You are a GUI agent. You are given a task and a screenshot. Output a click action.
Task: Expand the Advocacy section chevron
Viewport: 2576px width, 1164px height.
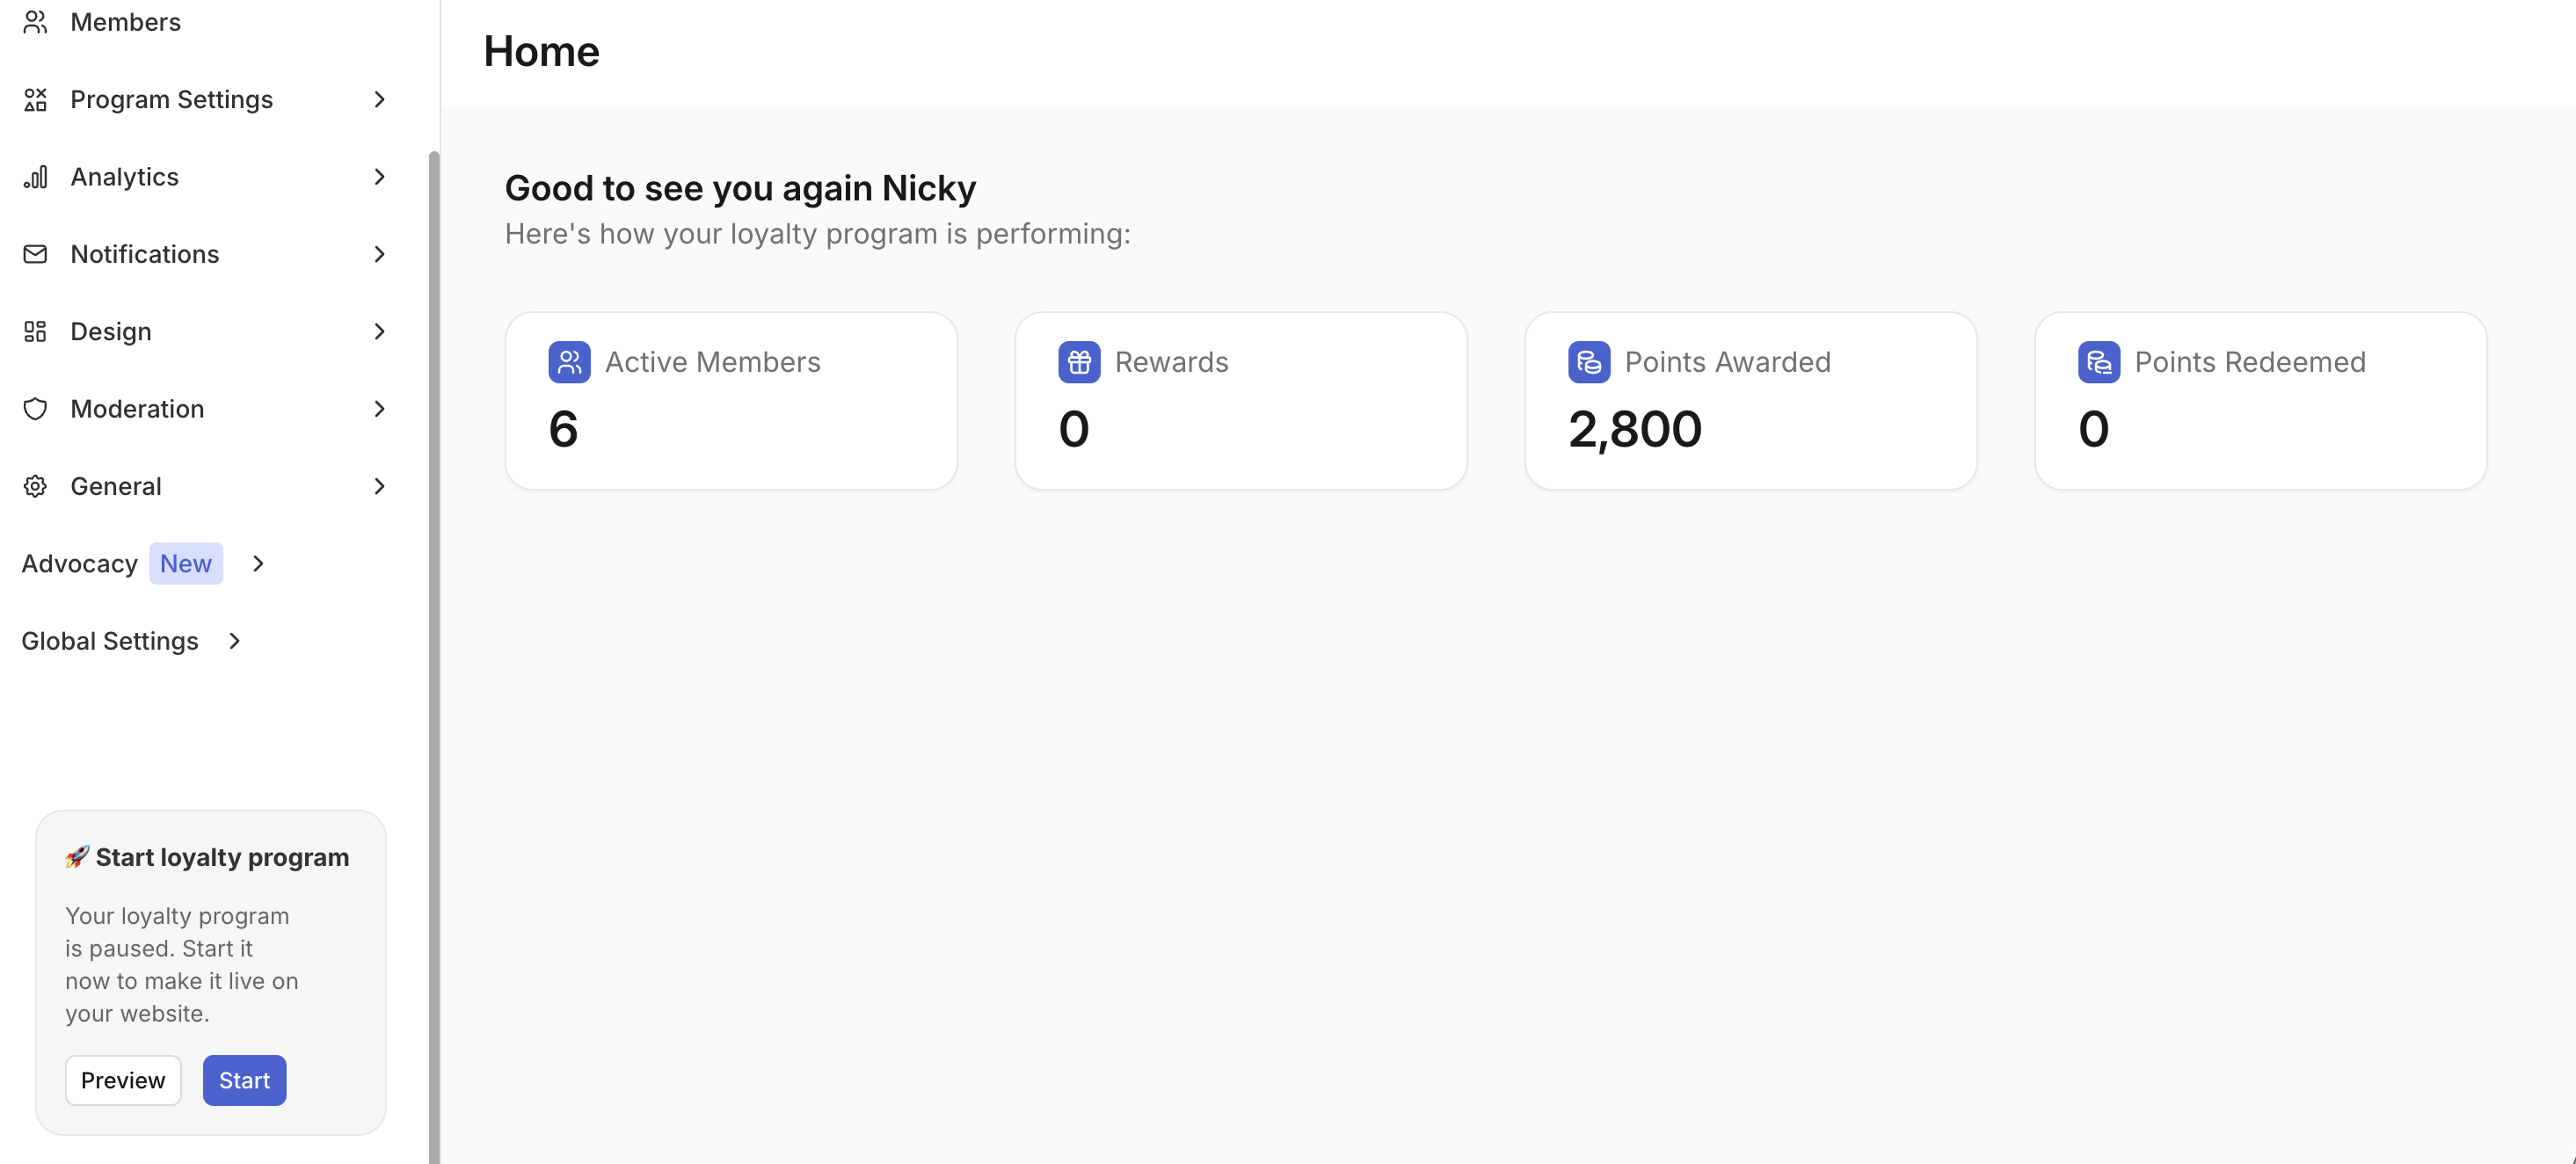[x=258, y=564]
